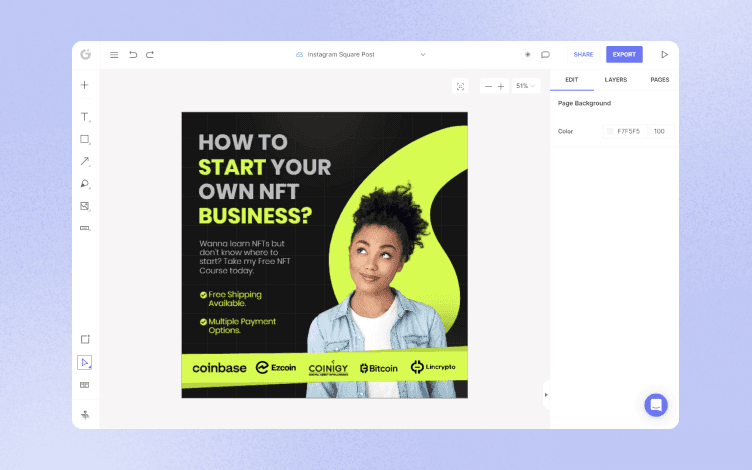Select the Arrow line tool
This screenshot has width=752, height=470.
[85, 161]
